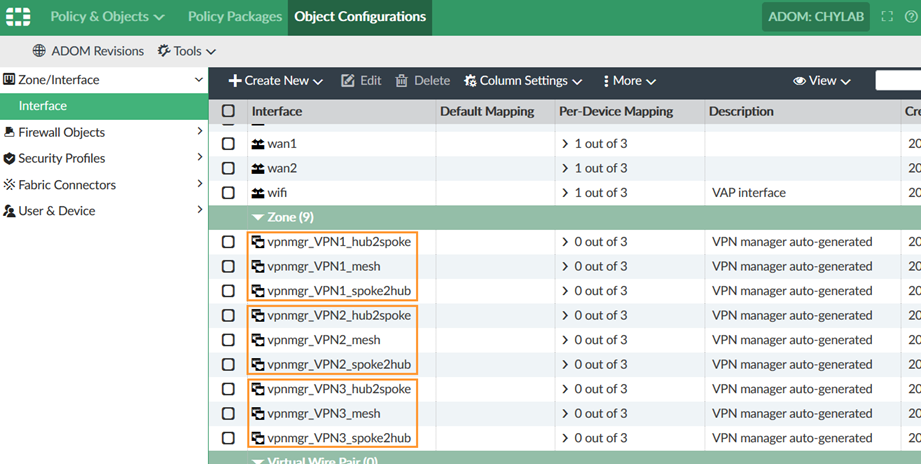Click the vpnmgr_VPN2_mesh zone icon
Screen dimensions: 921x464
click(258, 340)
